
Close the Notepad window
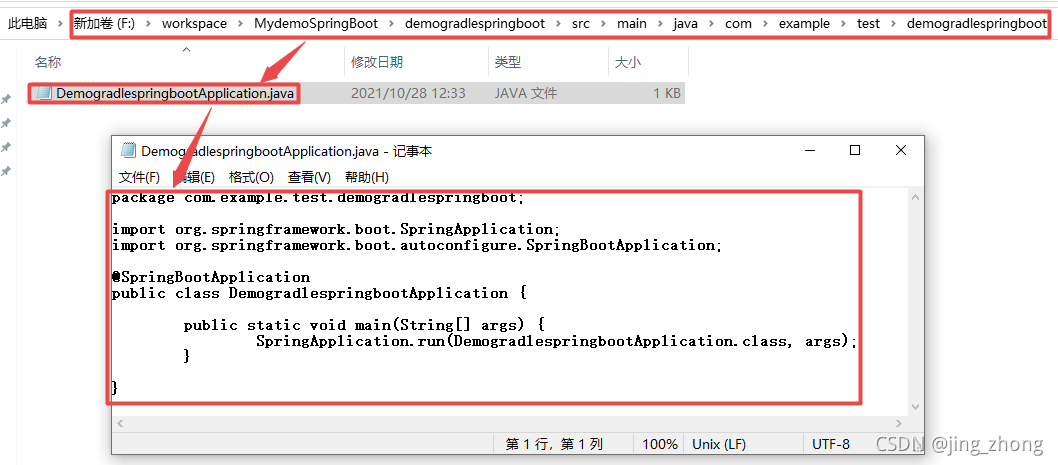pyautogui.click(x=901, y=151)
